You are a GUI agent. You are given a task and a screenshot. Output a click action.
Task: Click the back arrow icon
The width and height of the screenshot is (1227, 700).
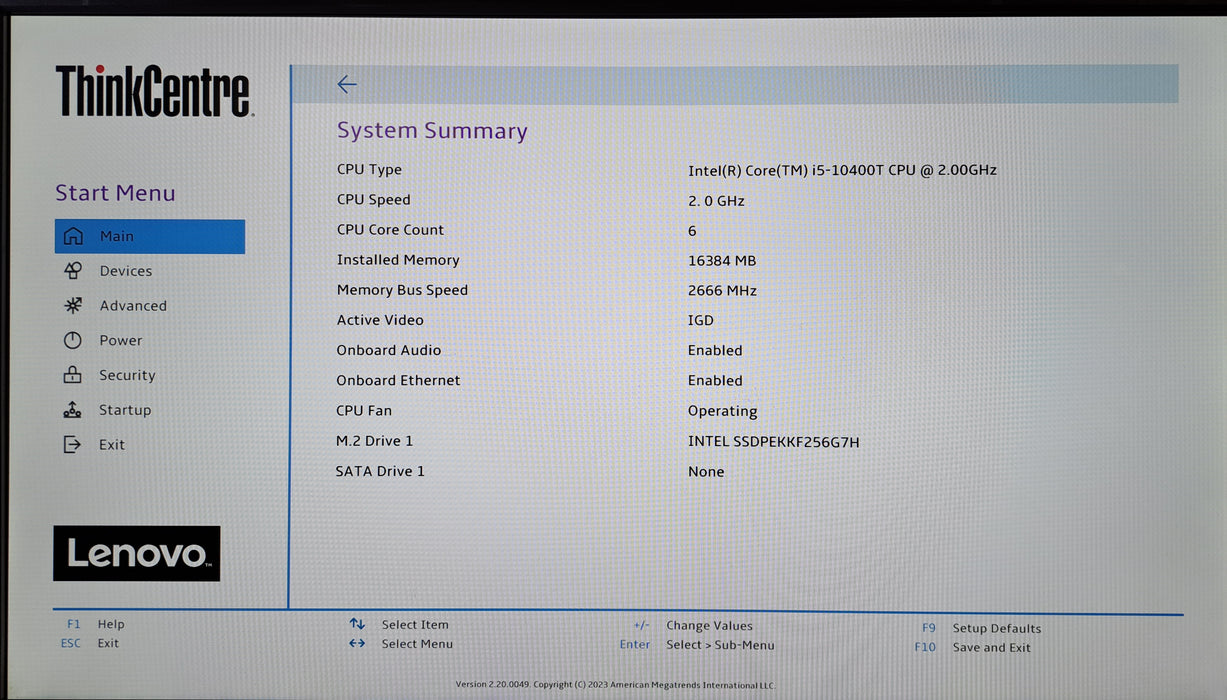click(347, 85)
